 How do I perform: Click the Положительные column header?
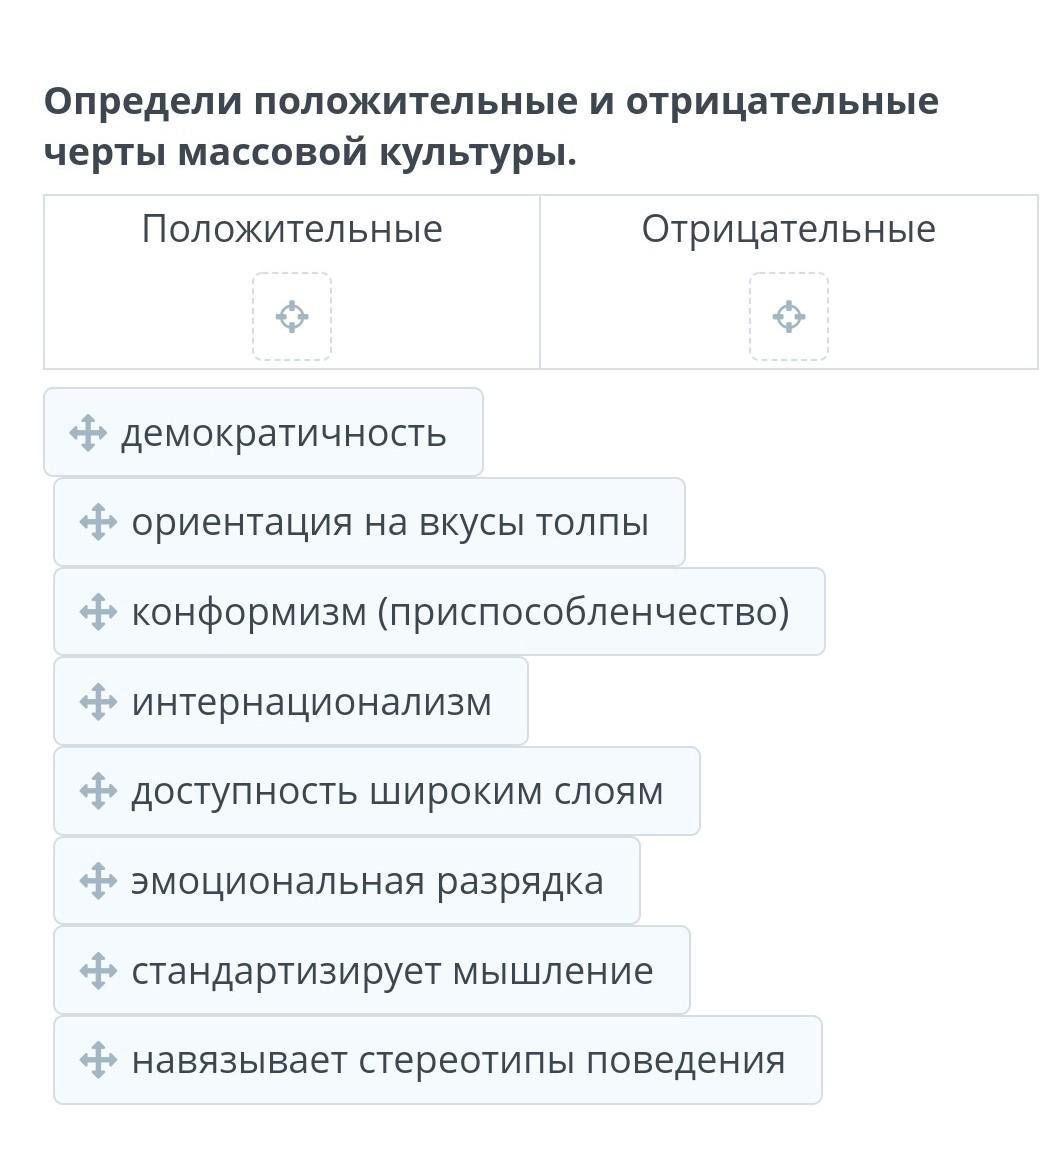pos(292,229)
